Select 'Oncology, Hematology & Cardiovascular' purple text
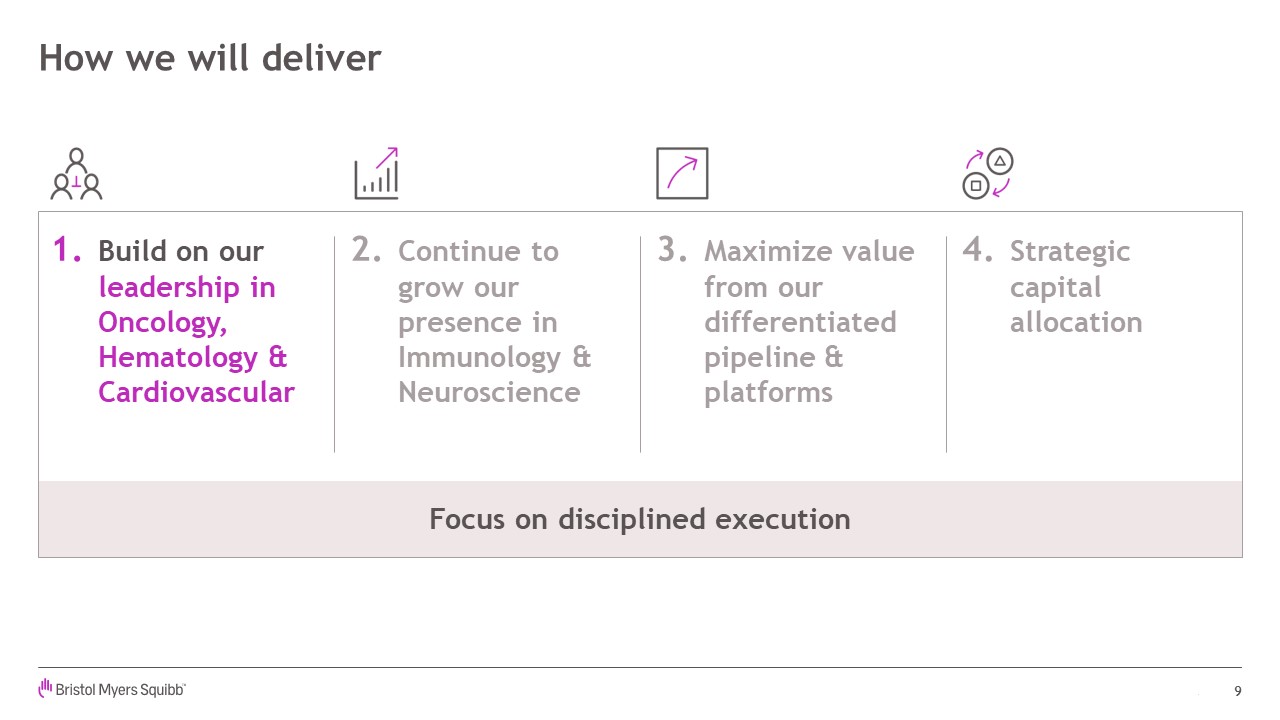This screenshot has width=1280, height=720. pyautogui.click(x=196, y=357)
